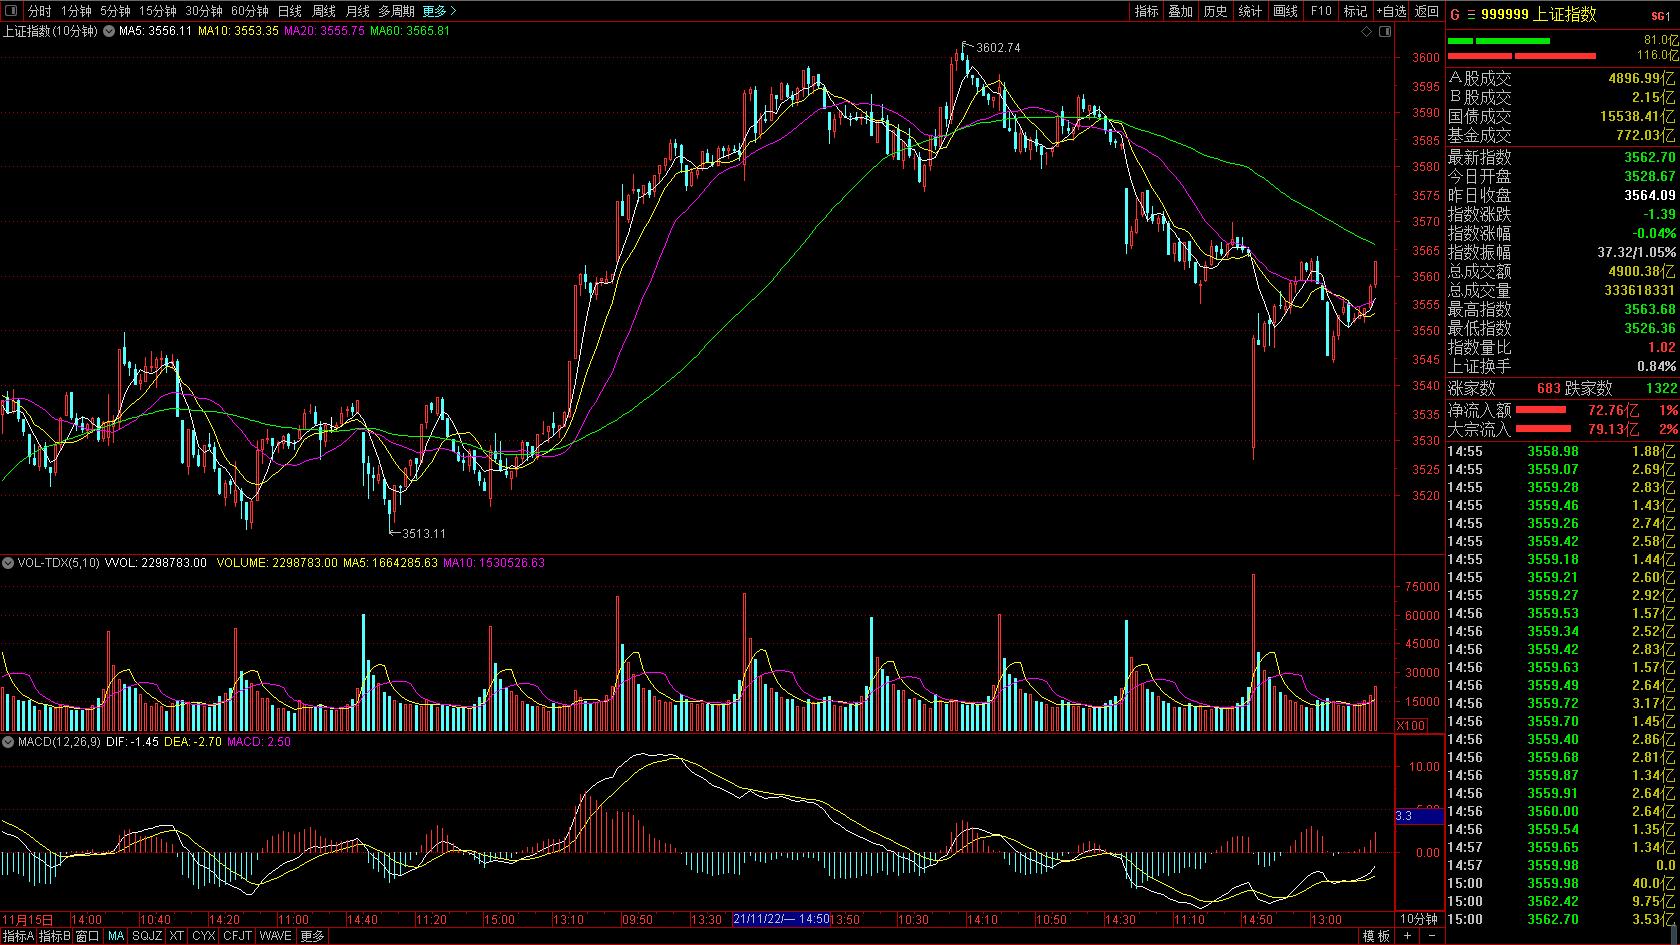Click the MA10: 3553.35 indicator value
The image size is (1680, 945).
(x=238, y=31)
